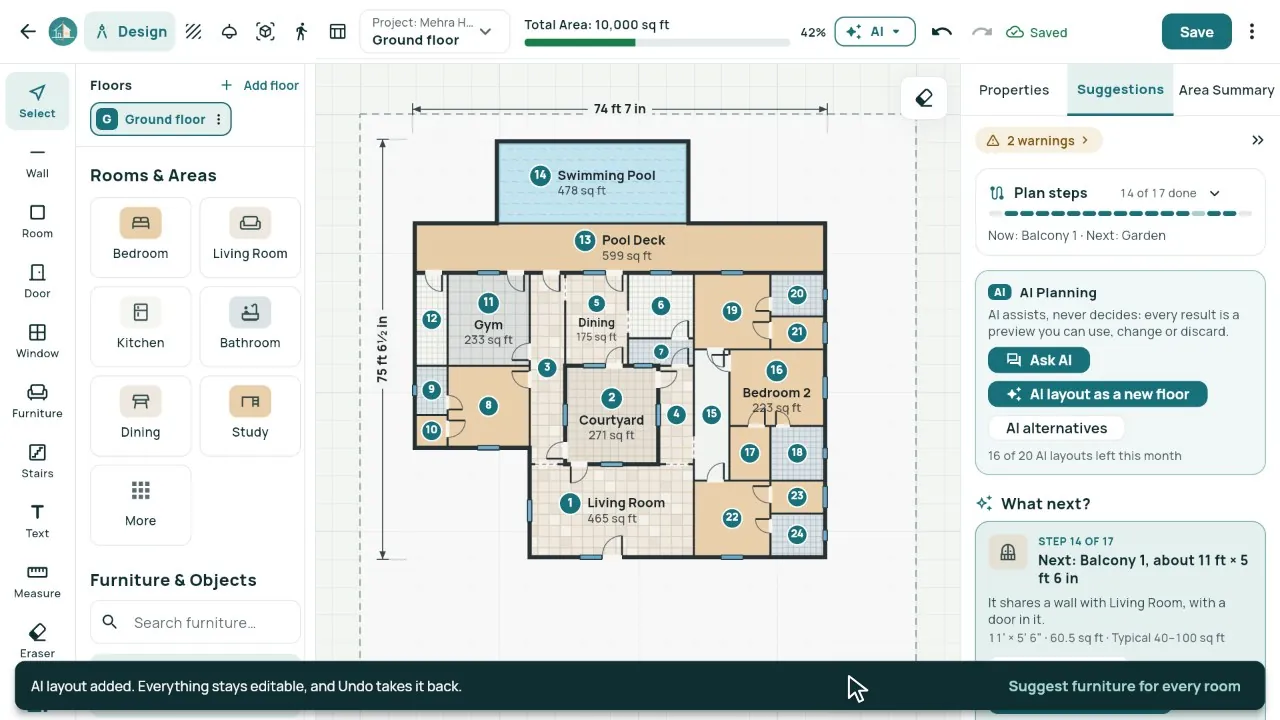Go back using the top-left arrow
This screenshot has width=1280, height=720.
coord(28,32)
